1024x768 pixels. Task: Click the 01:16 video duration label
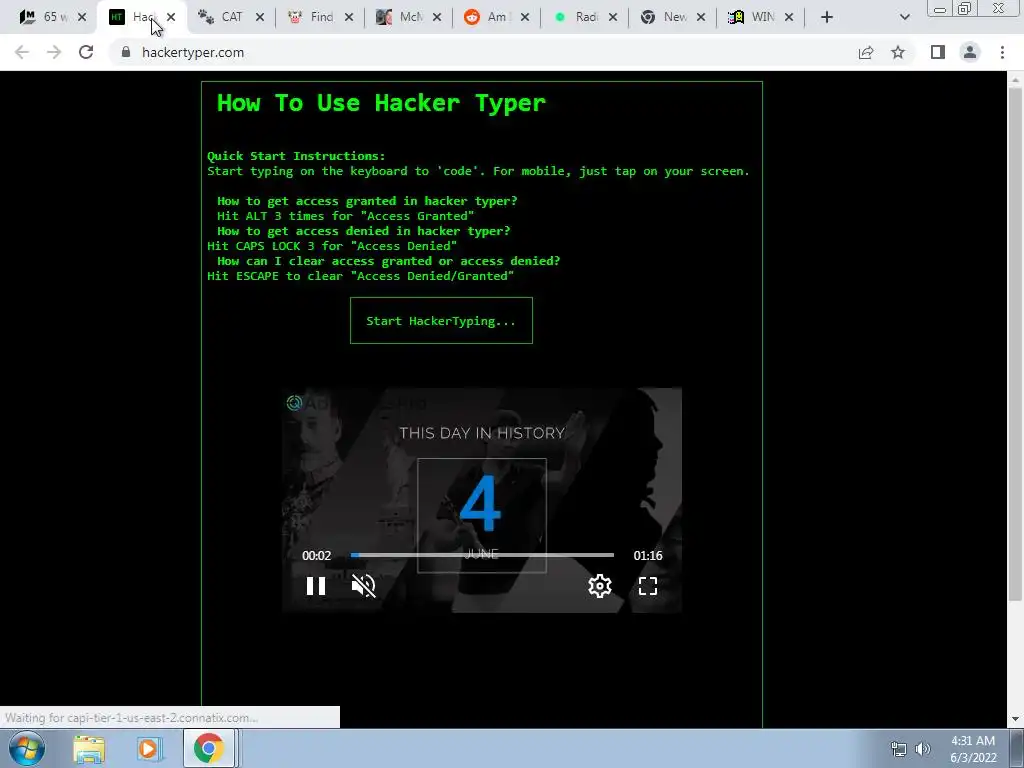coord(648,555)
